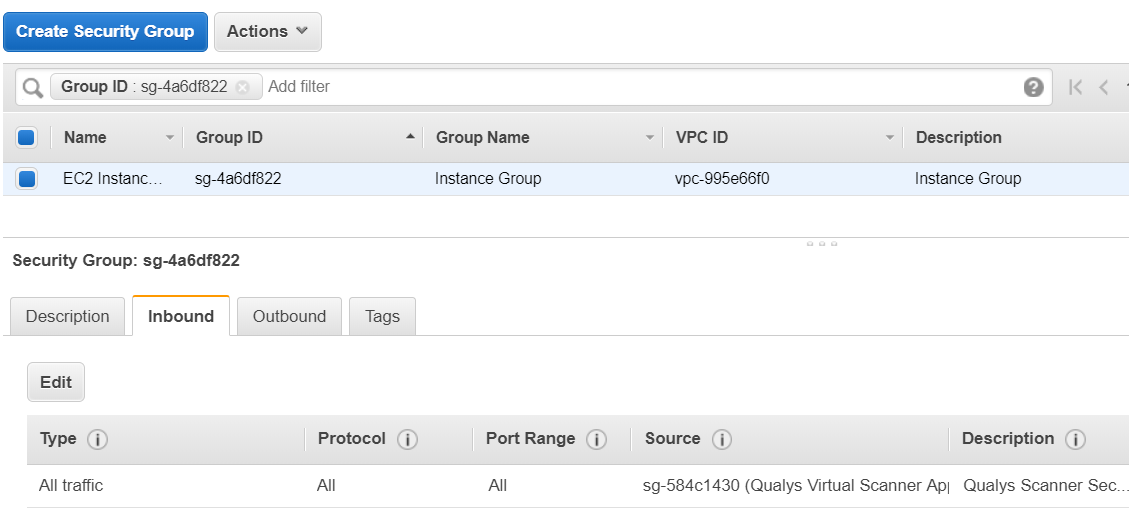The image size is (1131, 530).
Task: Open the Actions dropdown menu
Action: click(x=268, y=32)
